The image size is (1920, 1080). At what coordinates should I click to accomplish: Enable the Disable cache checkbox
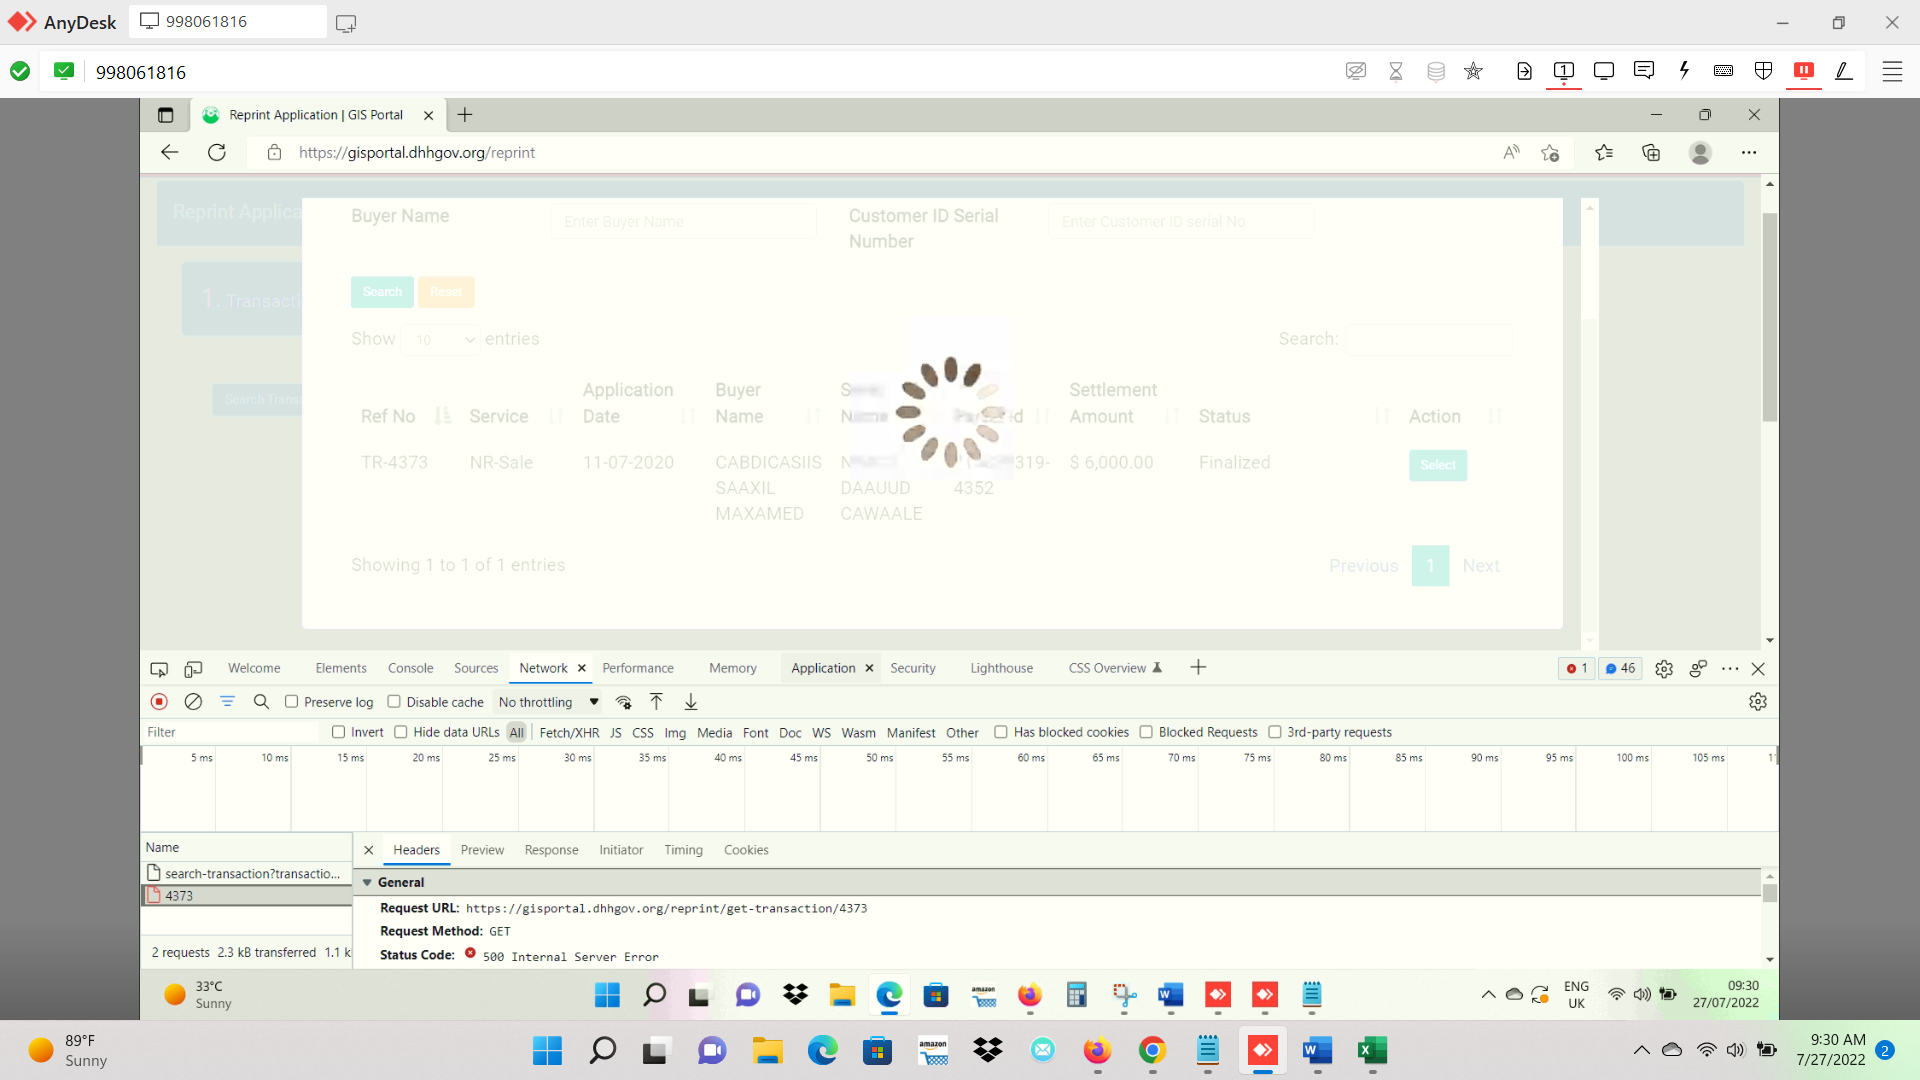(x=394, y=702)
